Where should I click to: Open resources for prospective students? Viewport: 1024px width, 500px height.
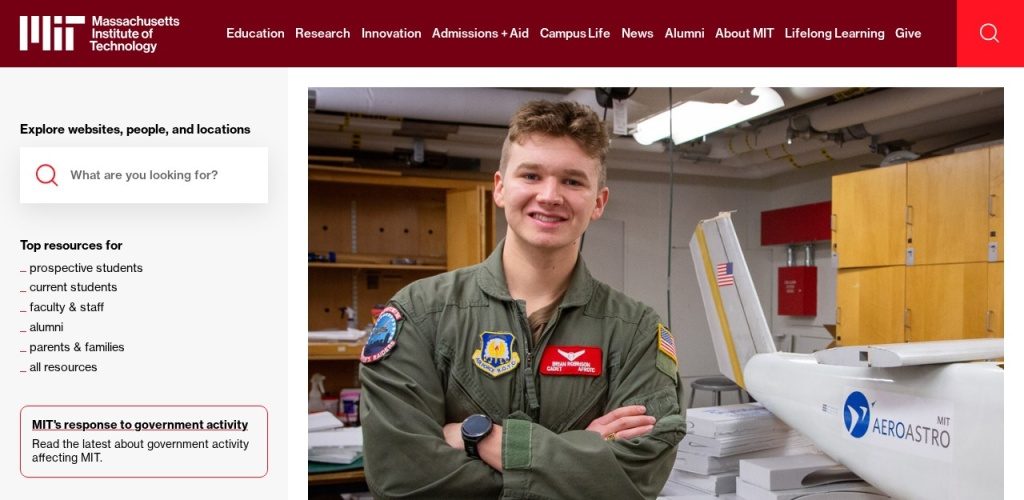pos(86,268)
